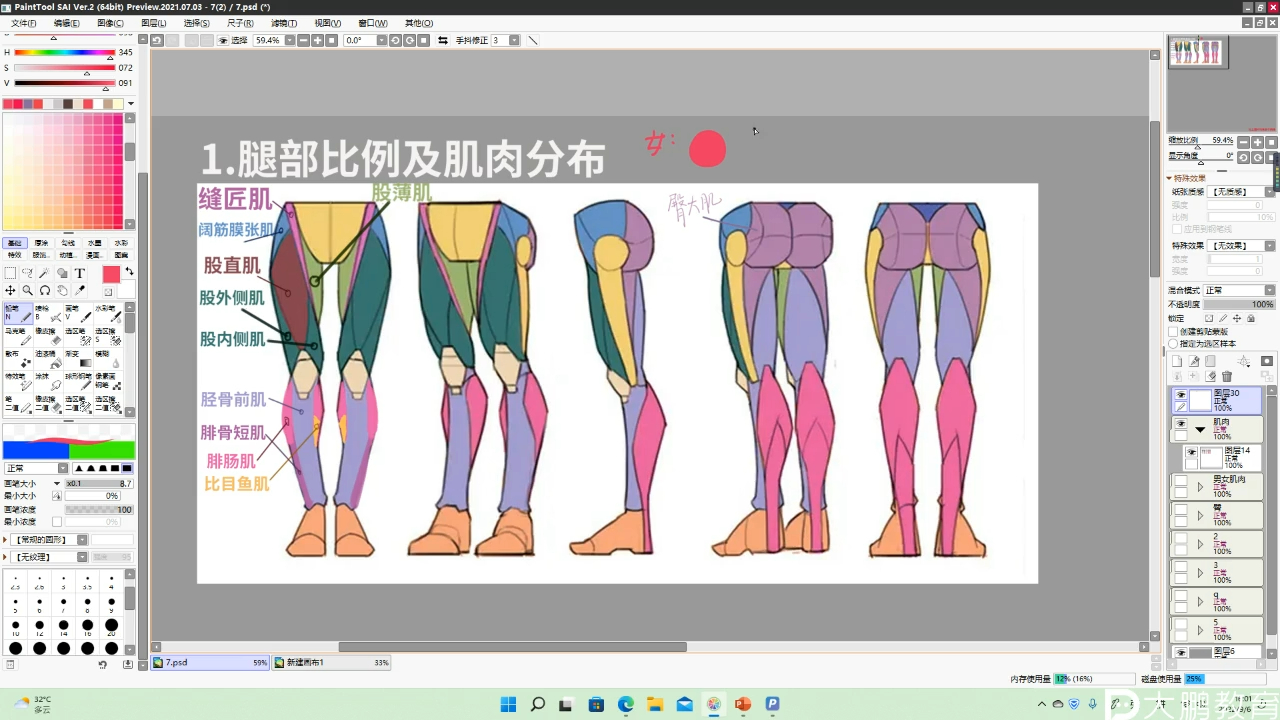Expand layer folder 3

pos(1200,573)
